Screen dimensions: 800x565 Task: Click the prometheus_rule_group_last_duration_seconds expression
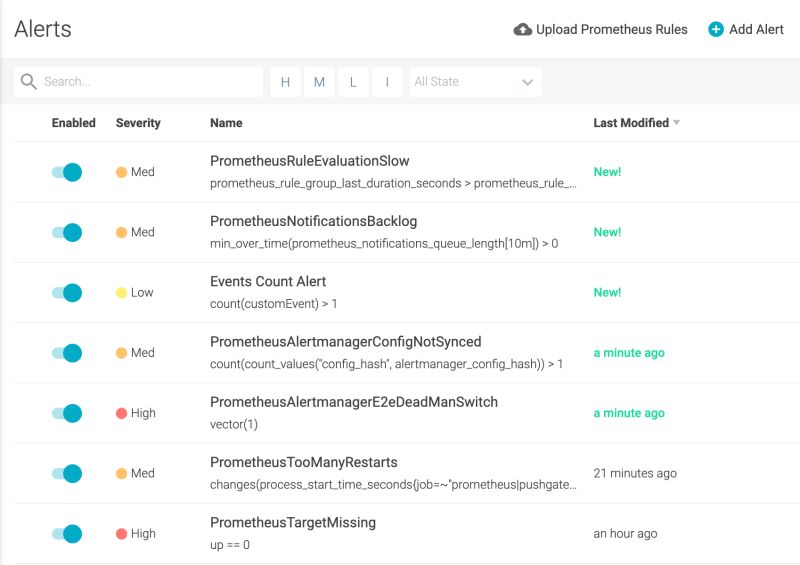393,183
